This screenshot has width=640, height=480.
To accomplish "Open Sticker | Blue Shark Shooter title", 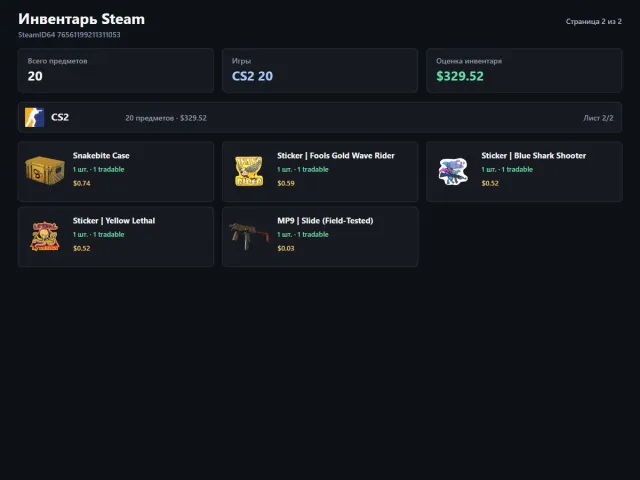I will pos(533,156).
